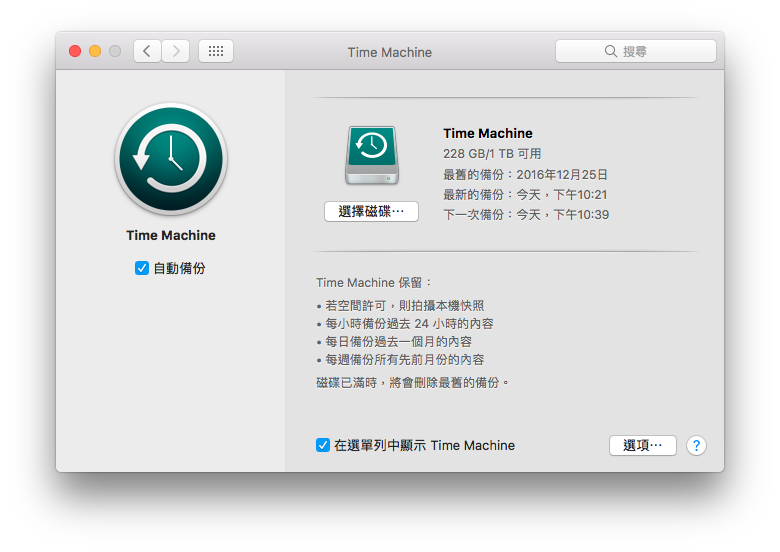Minimize window using the yellow button
The height and width of the screenshot is (552, 780).
tap(95, 51)
